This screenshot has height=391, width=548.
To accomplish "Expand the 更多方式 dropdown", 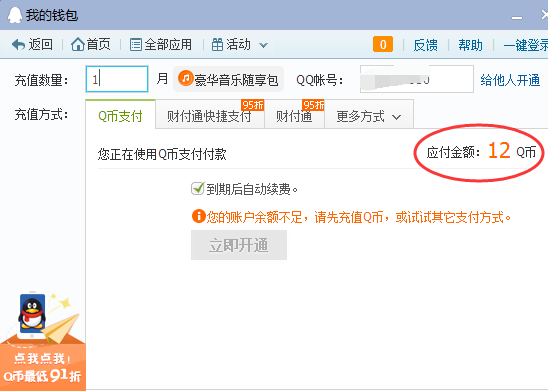I will 369,115.
